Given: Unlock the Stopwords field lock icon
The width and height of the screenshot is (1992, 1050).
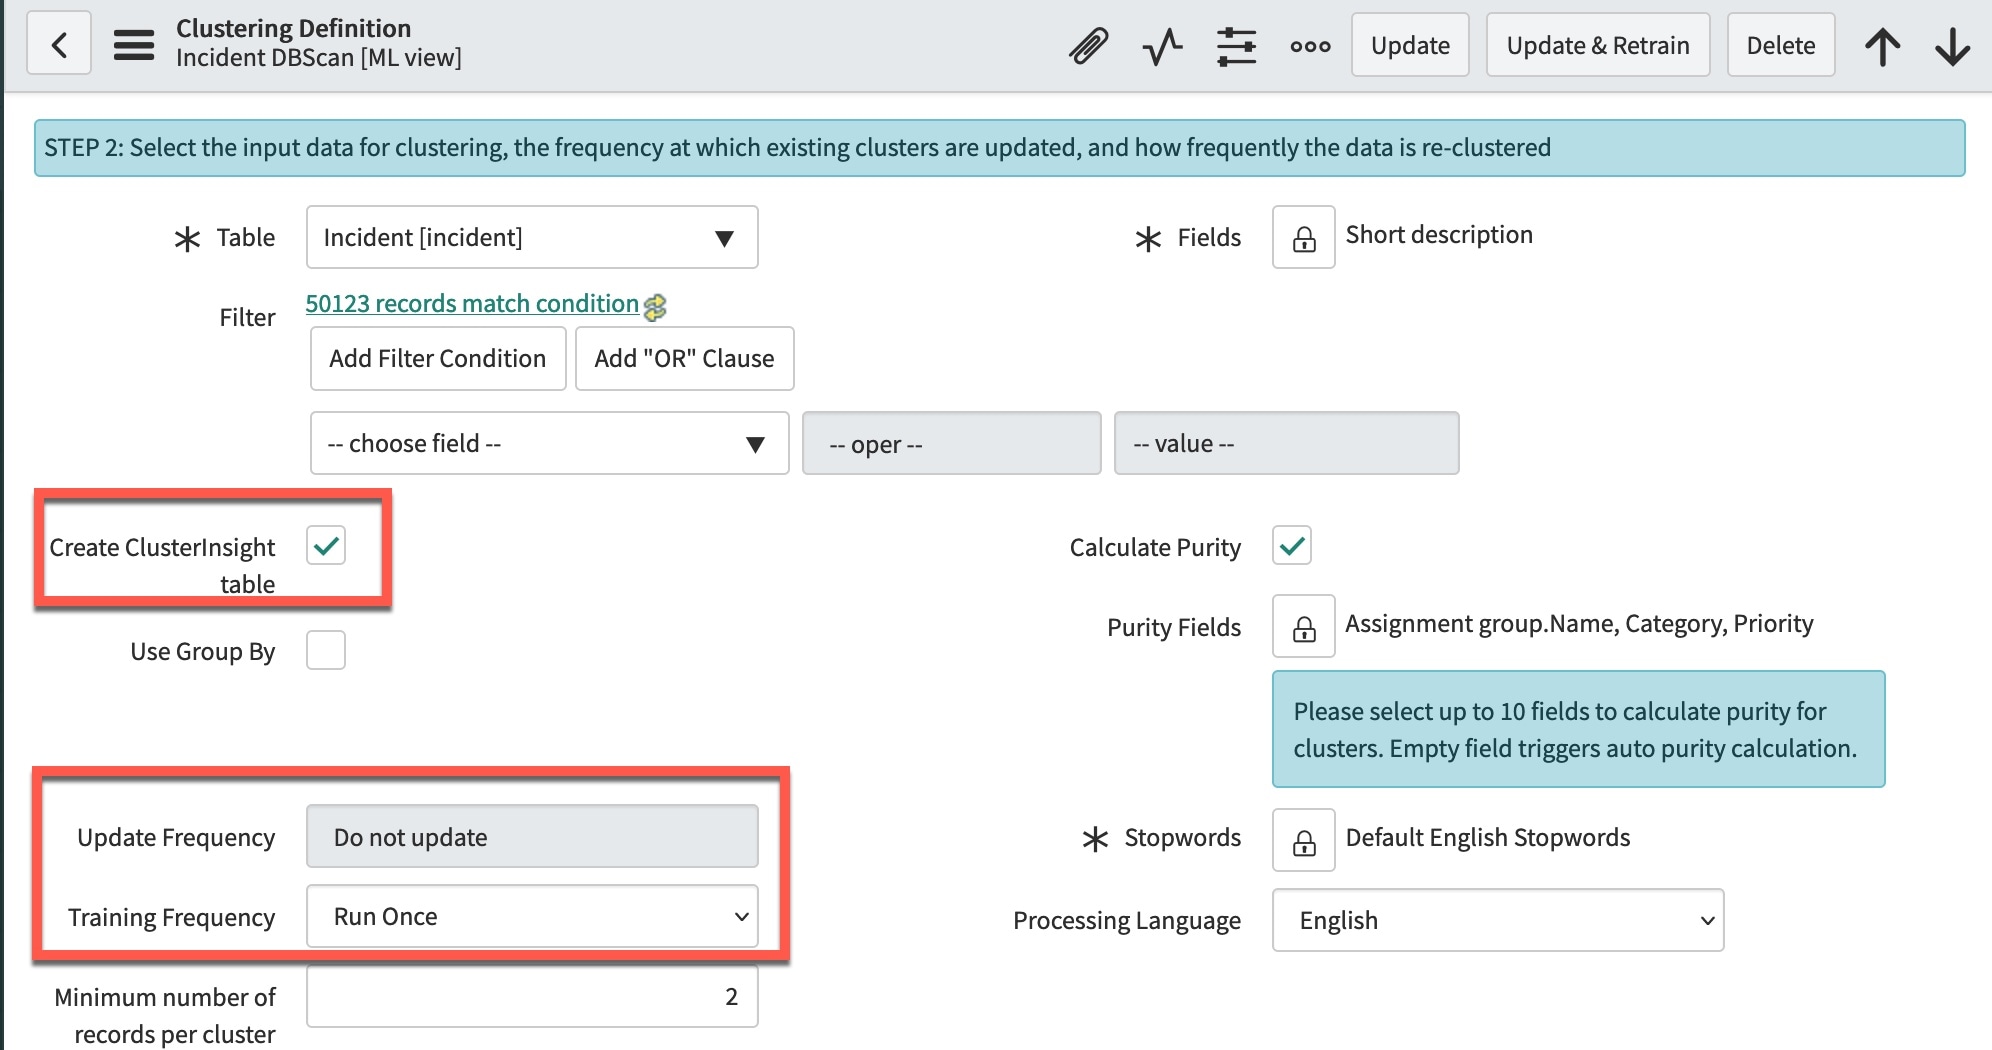Looking at the screenshot, I should pyautogui.click(x=1303, y=840).
